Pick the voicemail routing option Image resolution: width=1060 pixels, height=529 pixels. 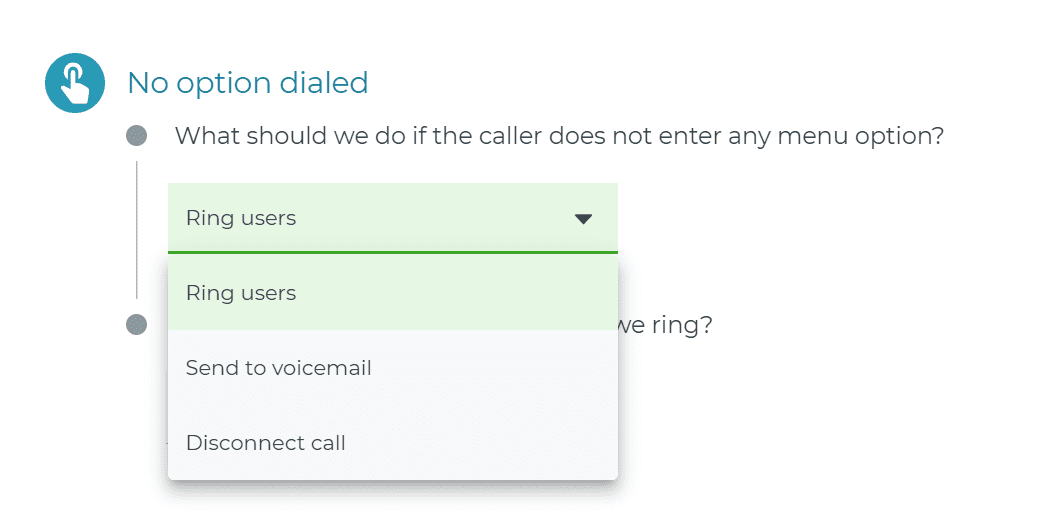pos(393,368)
